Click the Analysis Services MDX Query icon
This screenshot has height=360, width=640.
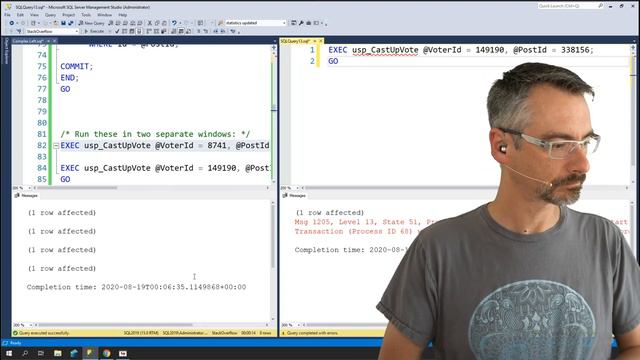(118, 23)
